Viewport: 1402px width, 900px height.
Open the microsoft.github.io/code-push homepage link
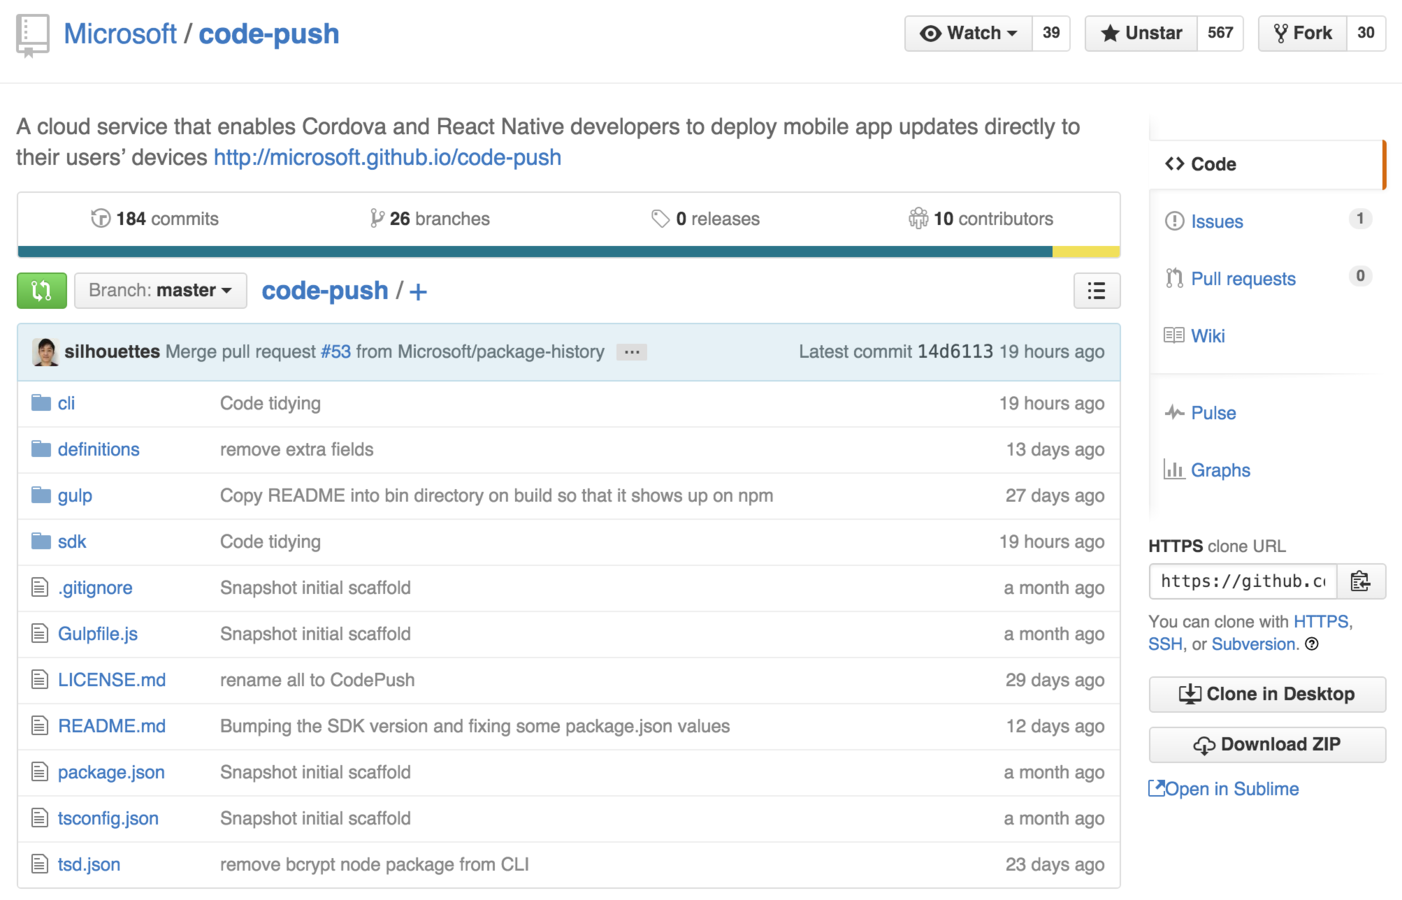(x=387, y=158)
